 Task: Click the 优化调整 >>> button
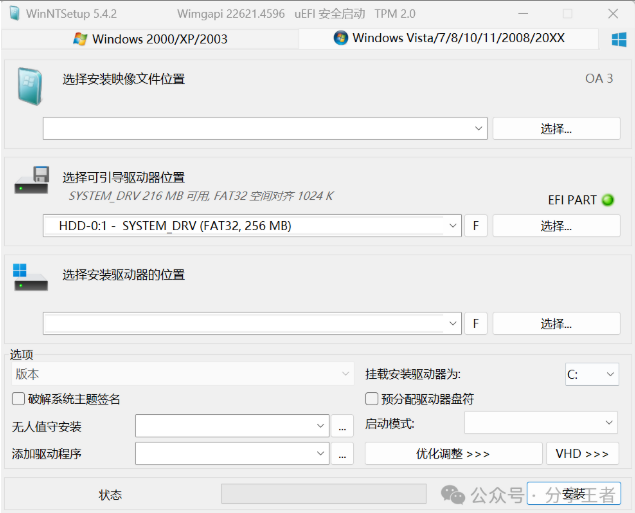click(x=453, y=454)
